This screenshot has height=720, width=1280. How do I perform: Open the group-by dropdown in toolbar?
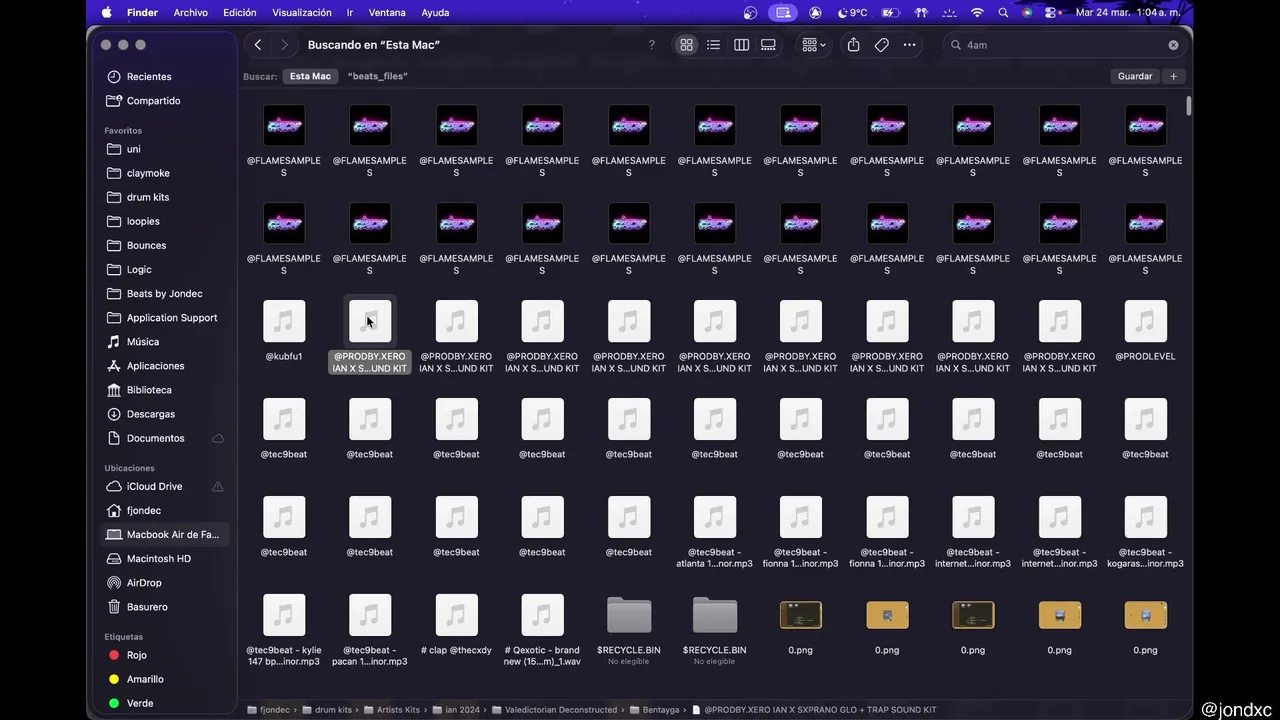(813, 45)
